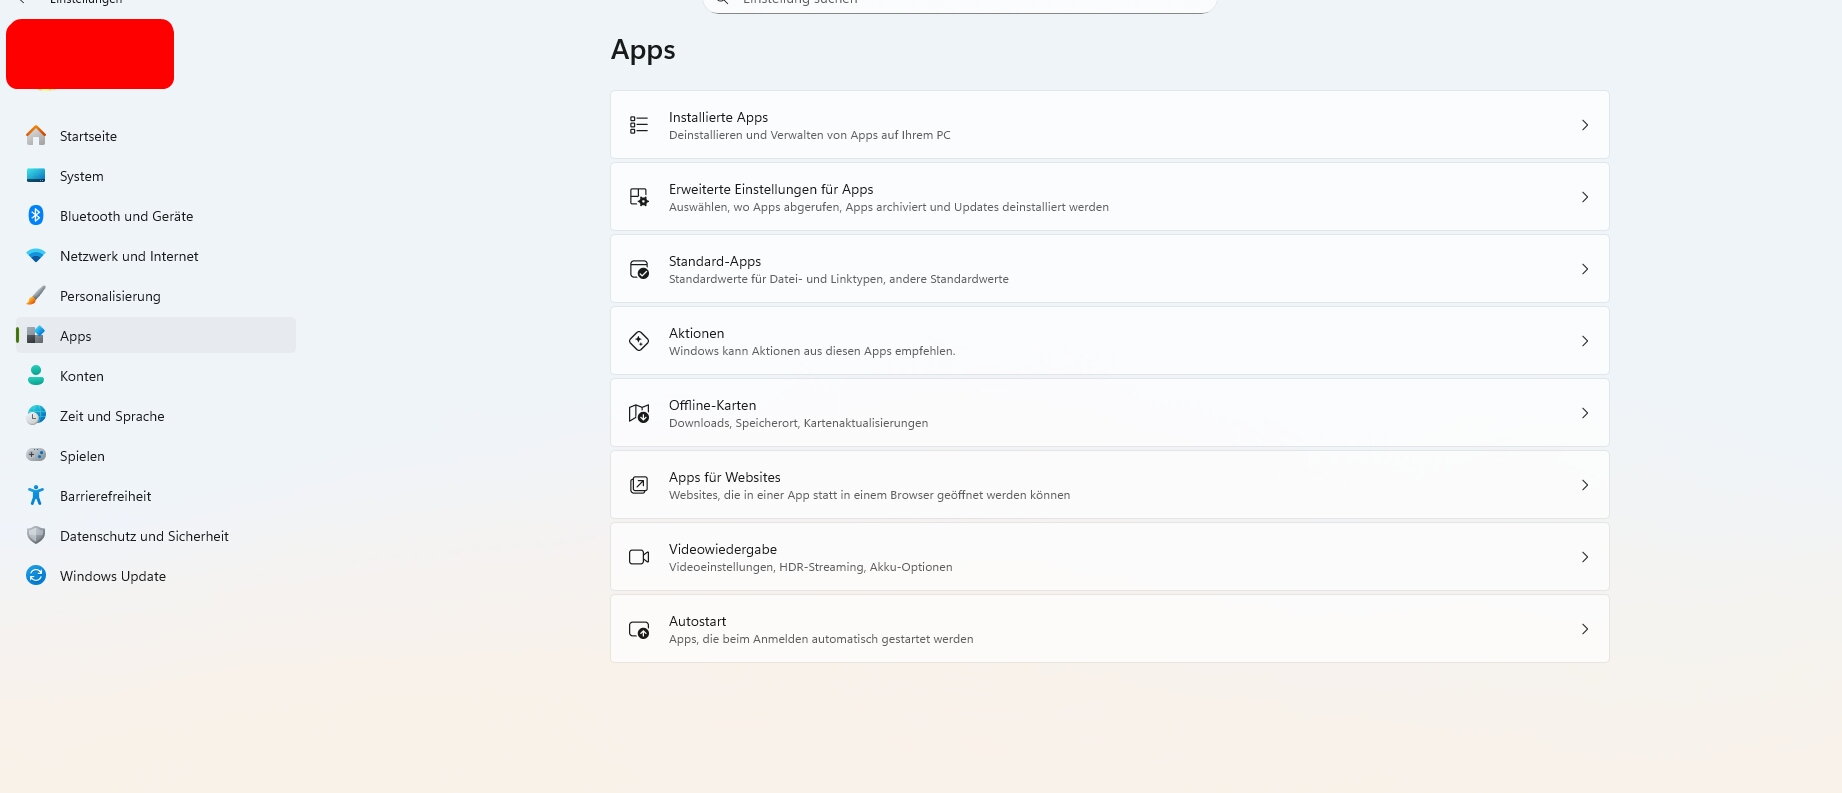Click the Windows Update sync icon
Viewport: 1842px width, 793px height.
pos(36,575)
